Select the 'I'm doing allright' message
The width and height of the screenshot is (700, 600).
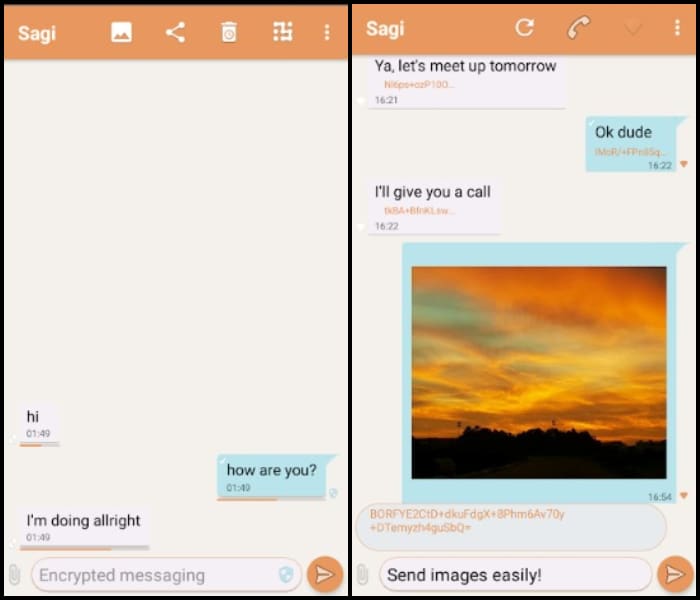pos(83,526)
